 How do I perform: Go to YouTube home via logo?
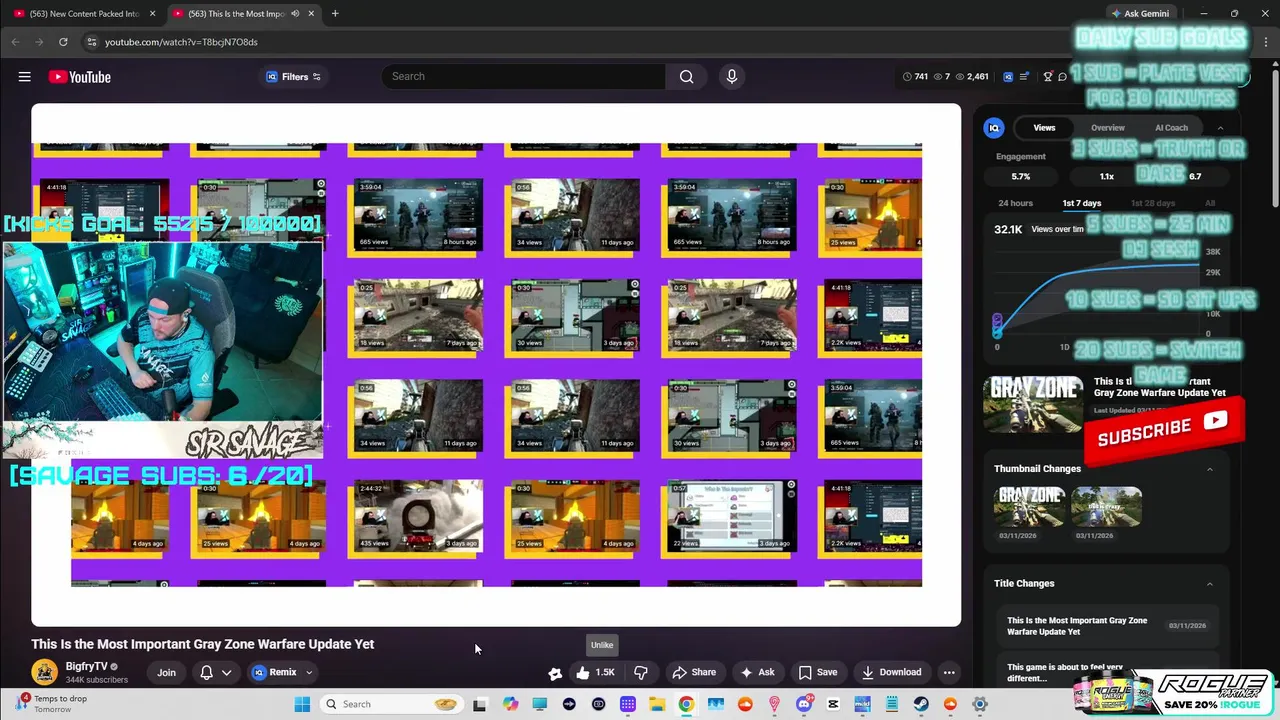79,77
